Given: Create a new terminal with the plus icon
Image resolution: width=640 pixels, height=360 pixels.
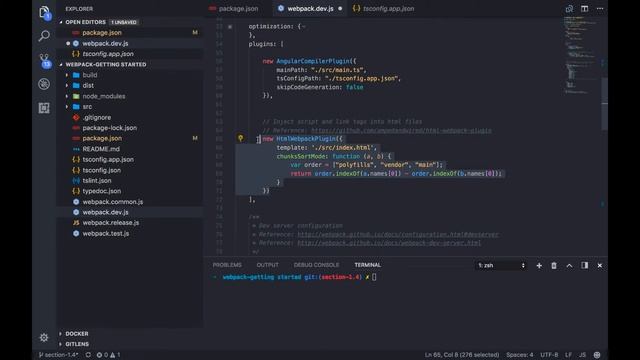Looking at the screenshot, I should coord(539,266).
